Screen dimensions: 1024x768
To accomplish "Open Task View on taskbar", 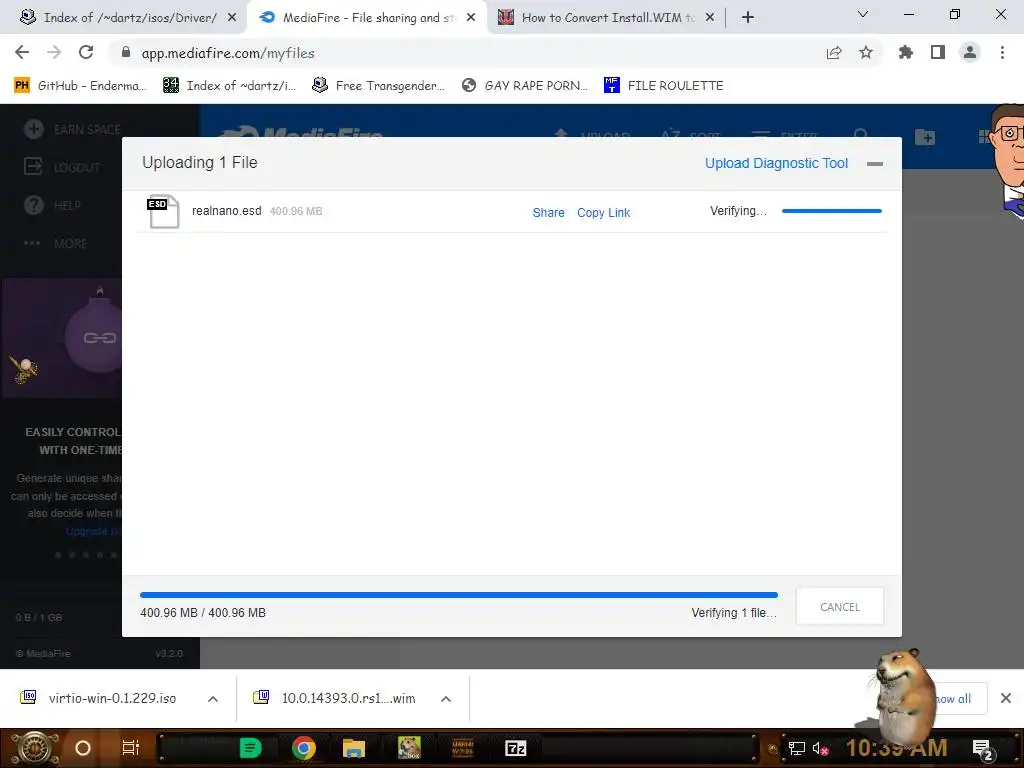I will [131, 748].
